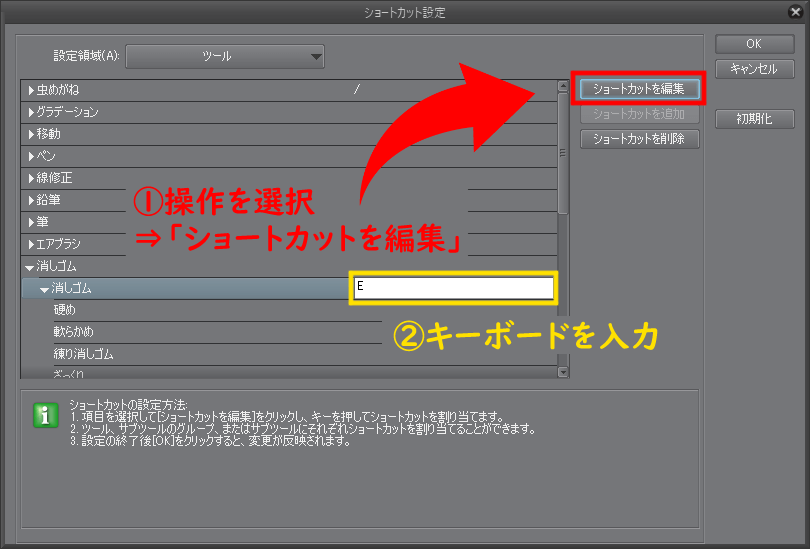Image resolution: width=810 pixels, height=549 pixels.
Task: Expand the エアブラシ tree arrow
Action: coord(31,244)
